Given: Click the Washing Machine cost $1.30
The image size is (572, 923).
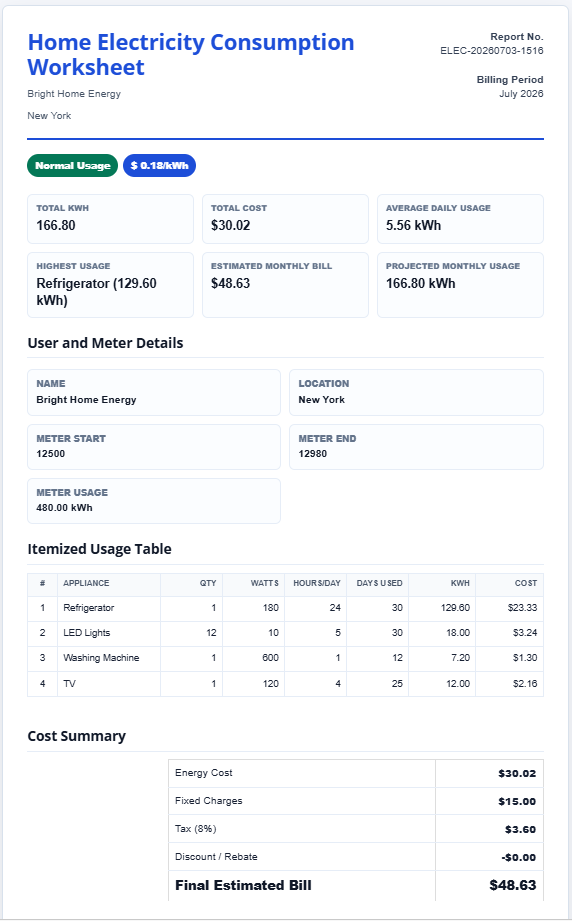Looking at the screenshot, I should point(525,658).
